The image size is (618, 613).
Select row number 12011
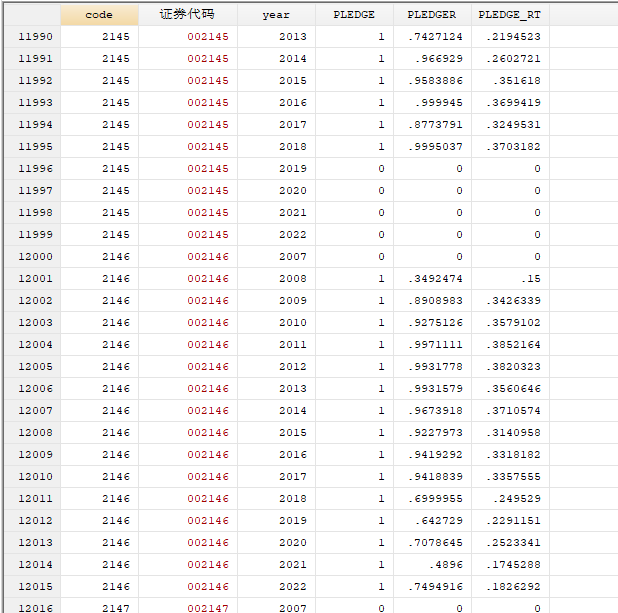click(33, 499)
